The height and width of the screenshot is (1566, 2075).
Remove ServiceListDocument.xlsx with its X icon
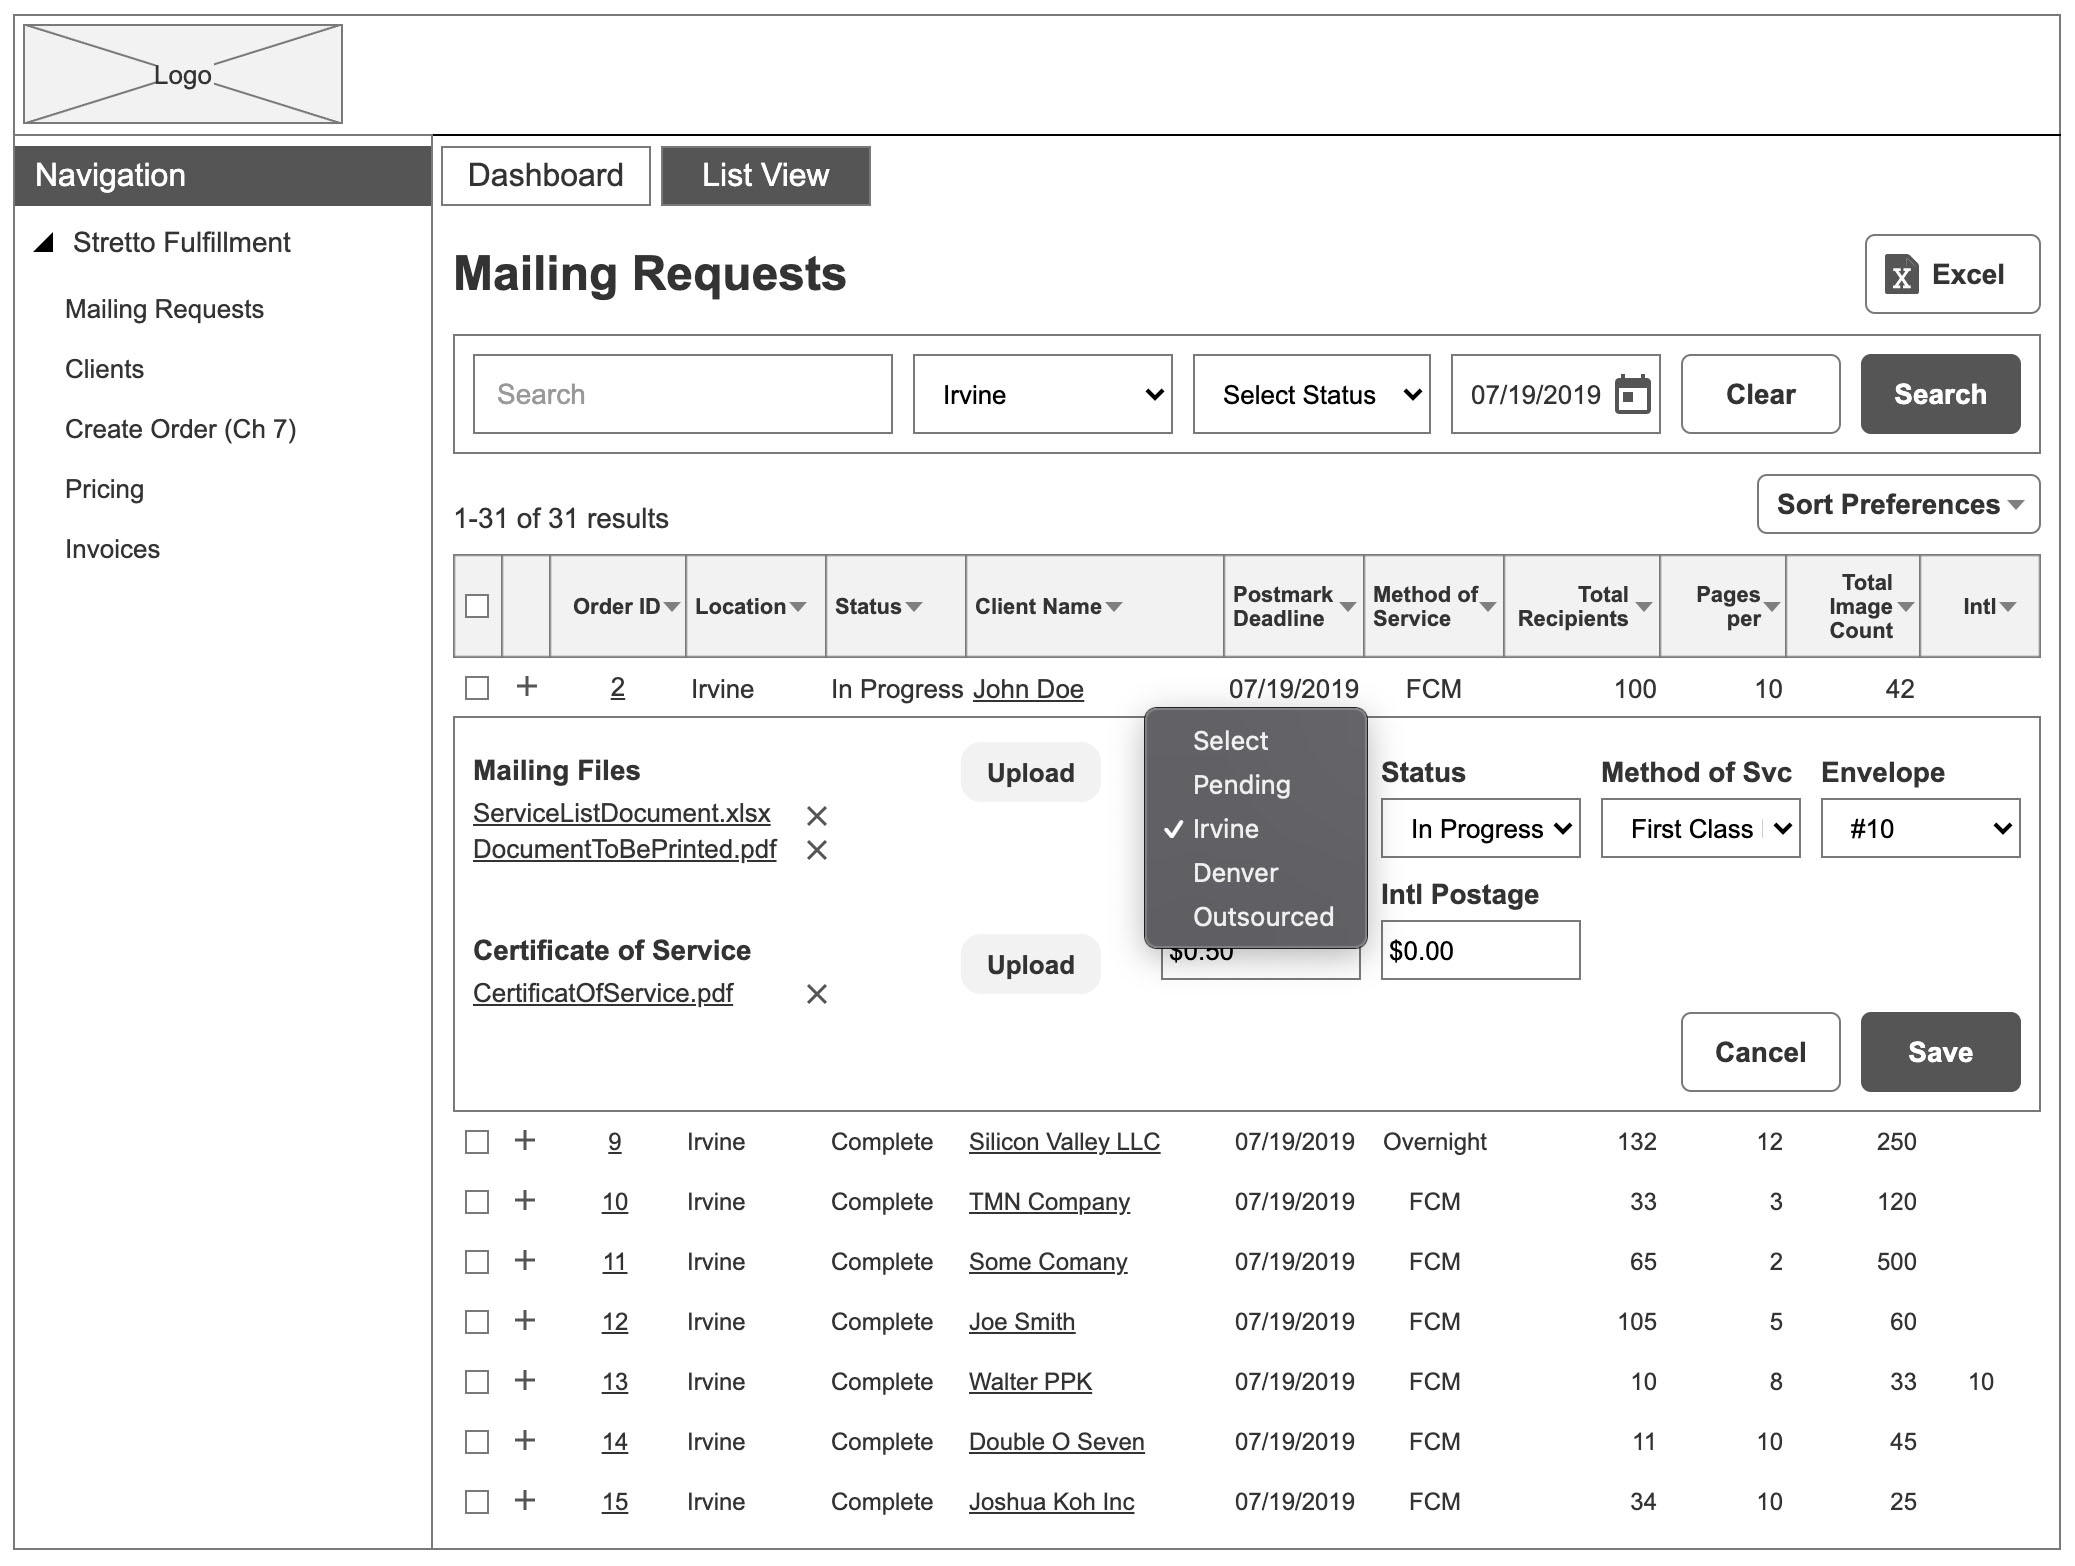pyautogui.click(x=817, y=816)
